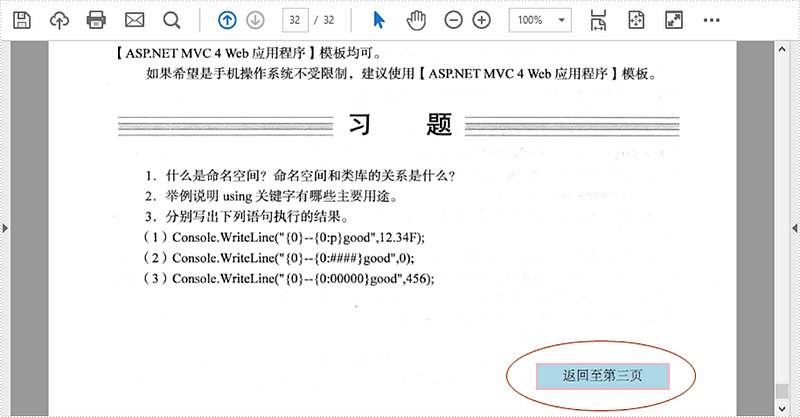Screen dimensions: 800x417
Task: Click the scrolling page display icon
Action: click(x=598, y=20)
